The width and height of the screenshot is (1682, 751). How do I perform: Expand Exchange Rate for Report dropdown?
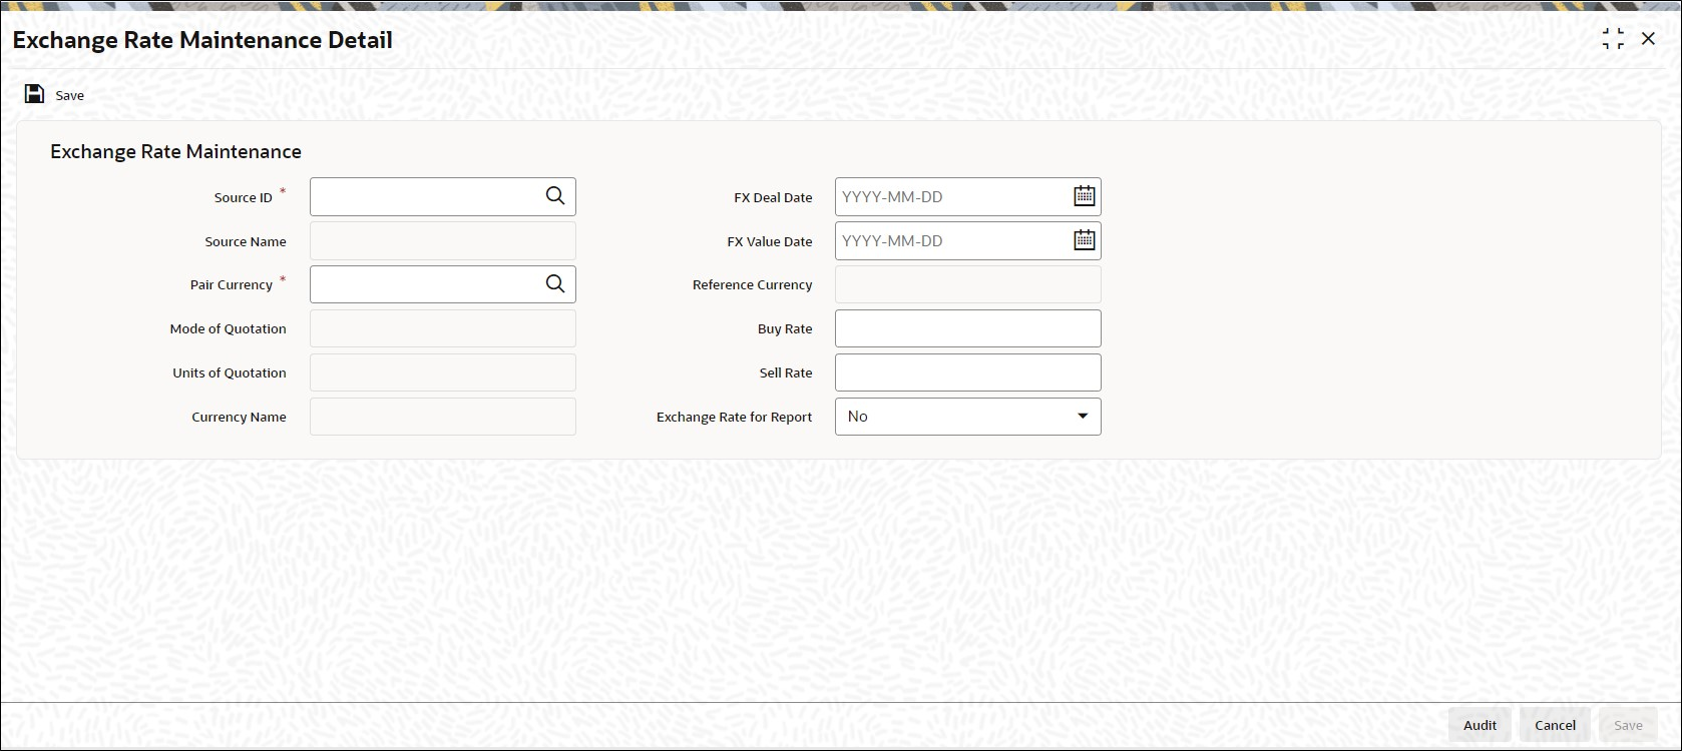(x=1082, y=416)
